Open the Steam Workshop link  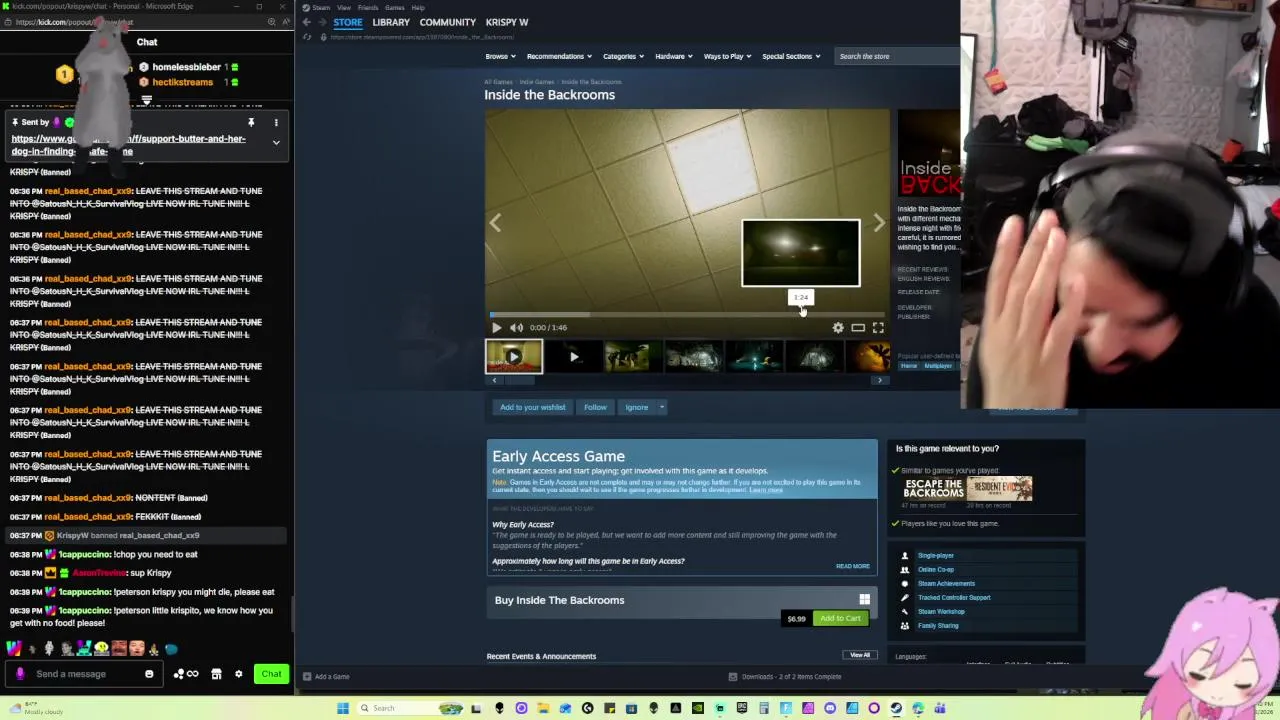tap(941, 611)
